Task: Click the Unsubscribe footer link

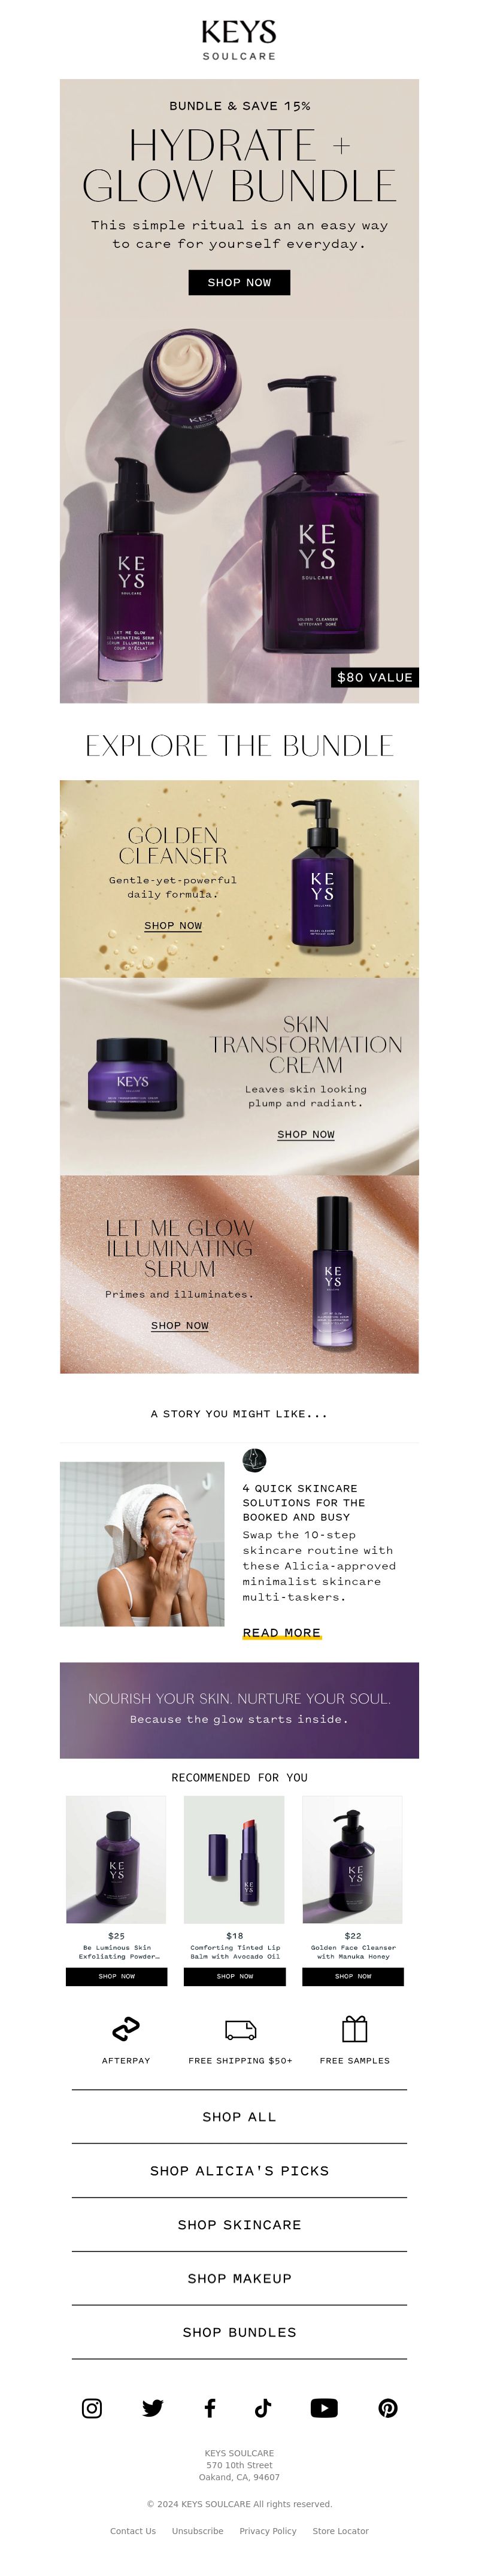Action: point(197,2530)
